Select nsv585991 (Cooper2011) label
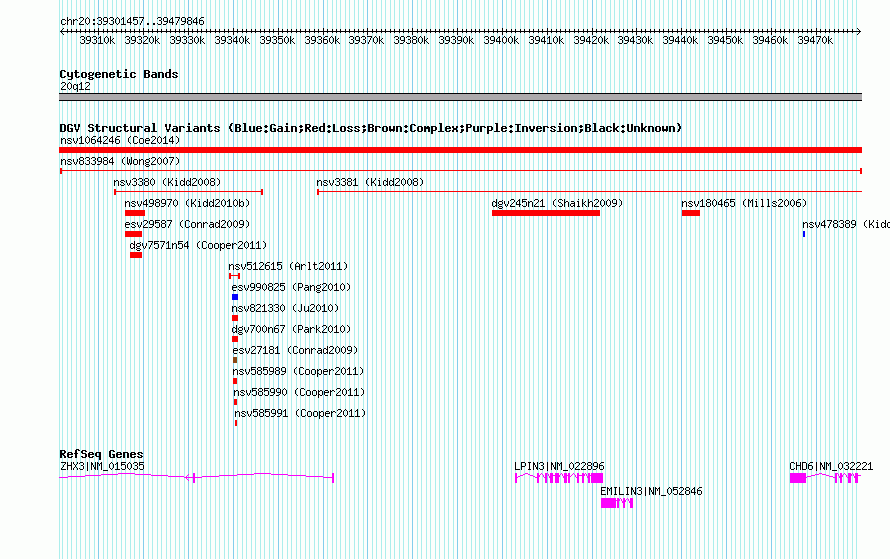 point(300,413)
